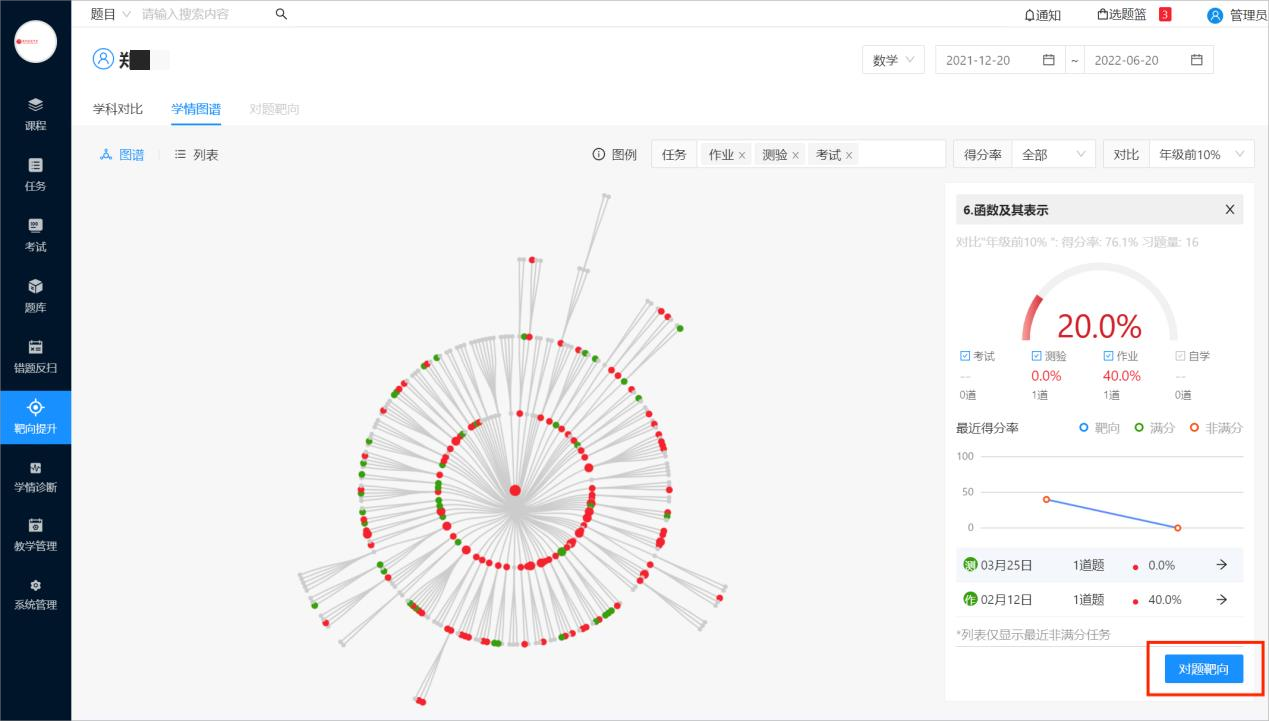The image size is (1269, 721).
Task: Remove the 作业 task filter tag
Action: (742, 155)
